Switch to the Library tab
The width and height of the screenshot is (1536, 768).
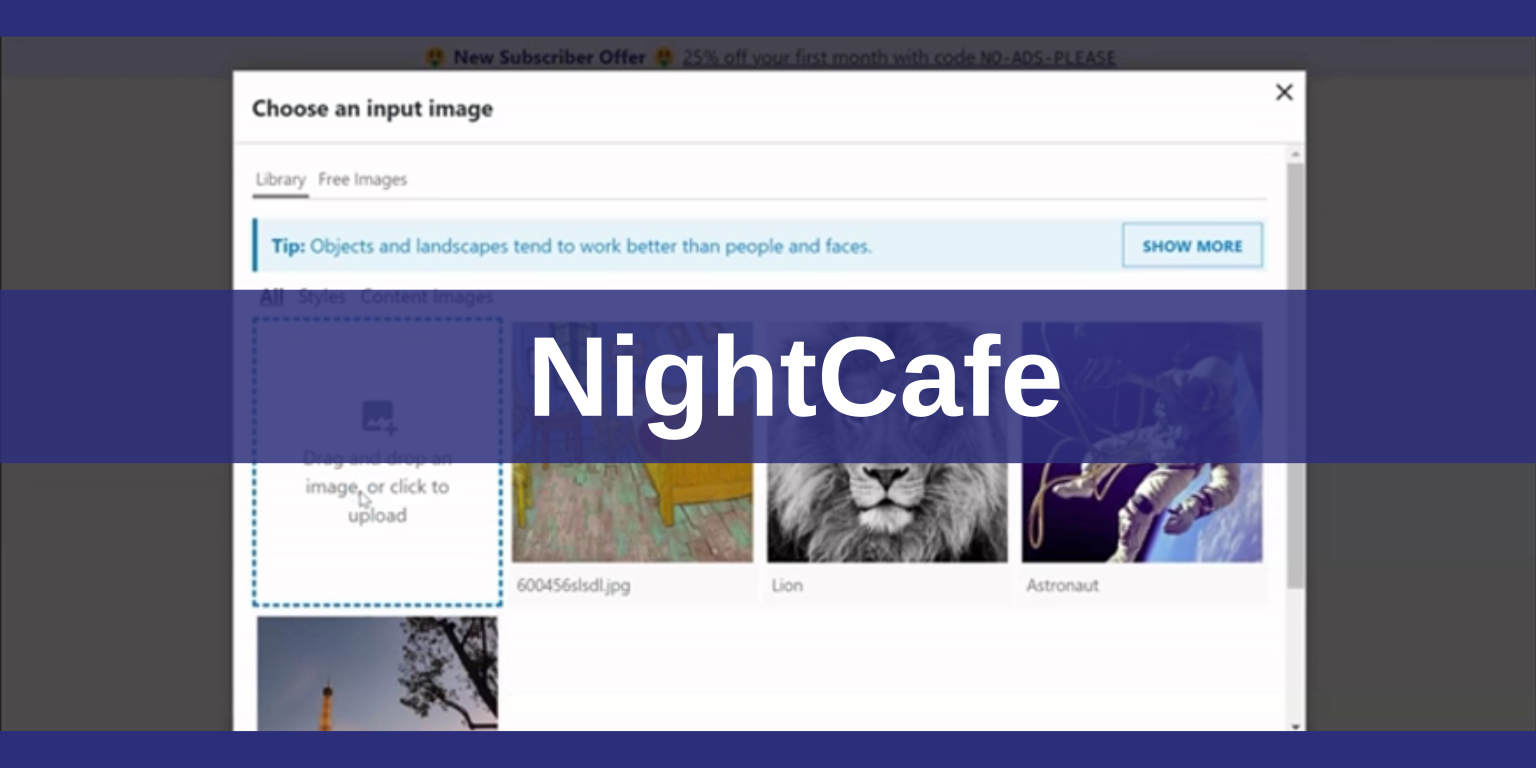pyautogui.click(x=280, y=180)
